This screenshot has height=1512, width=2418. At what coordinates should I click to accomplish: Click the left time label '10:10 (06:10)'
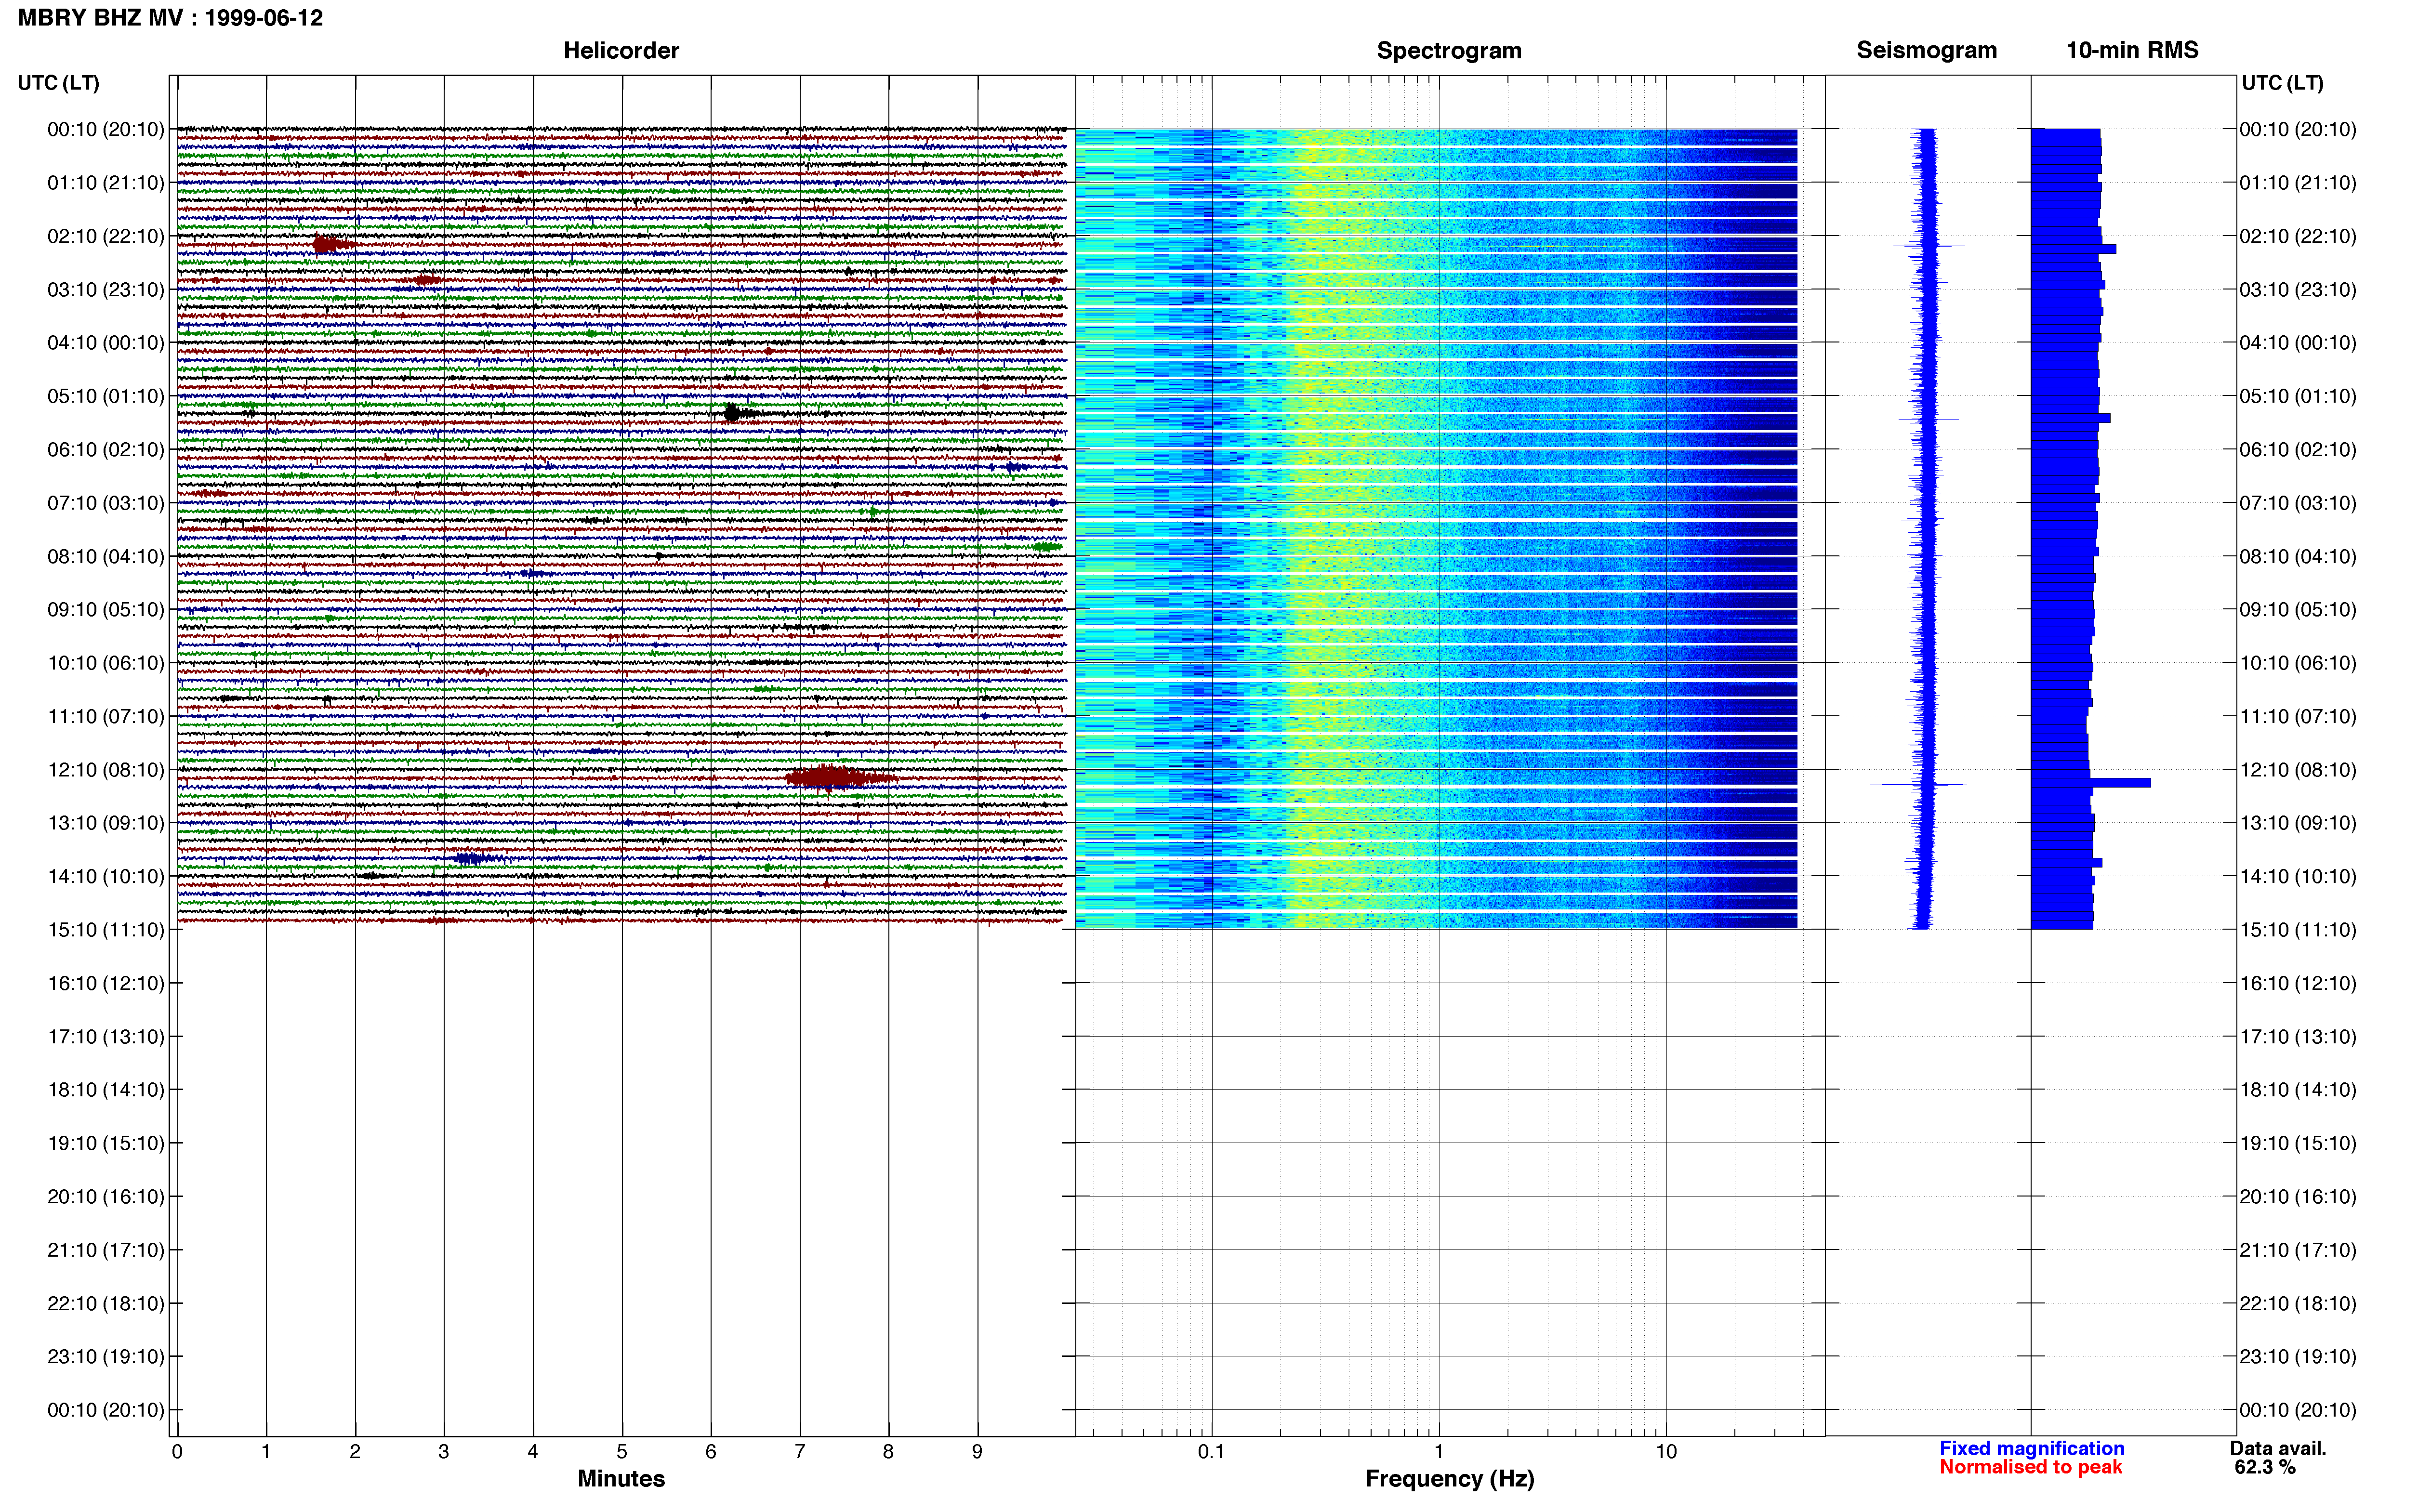point(105,662)
